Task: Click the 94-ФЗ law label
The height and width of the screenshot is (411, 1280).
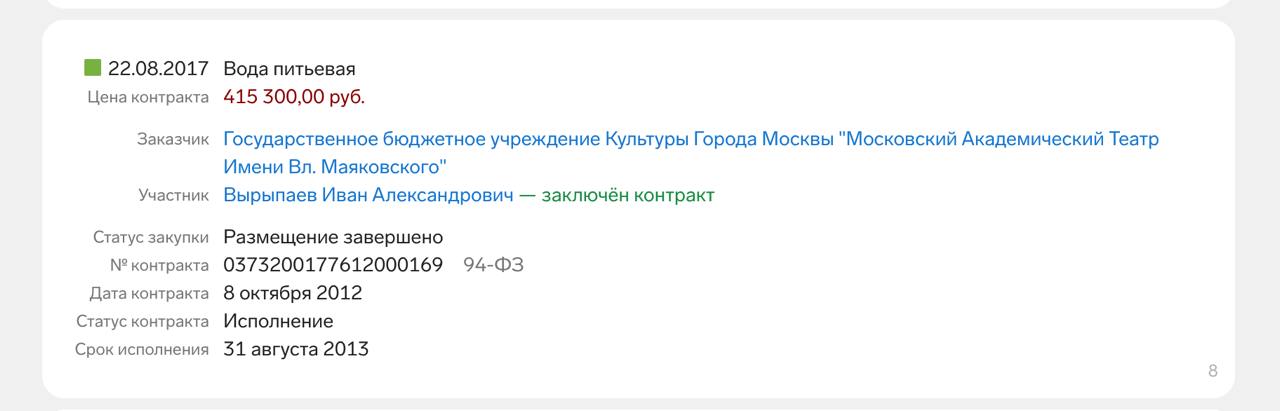Action: click(x=493, y=265)
